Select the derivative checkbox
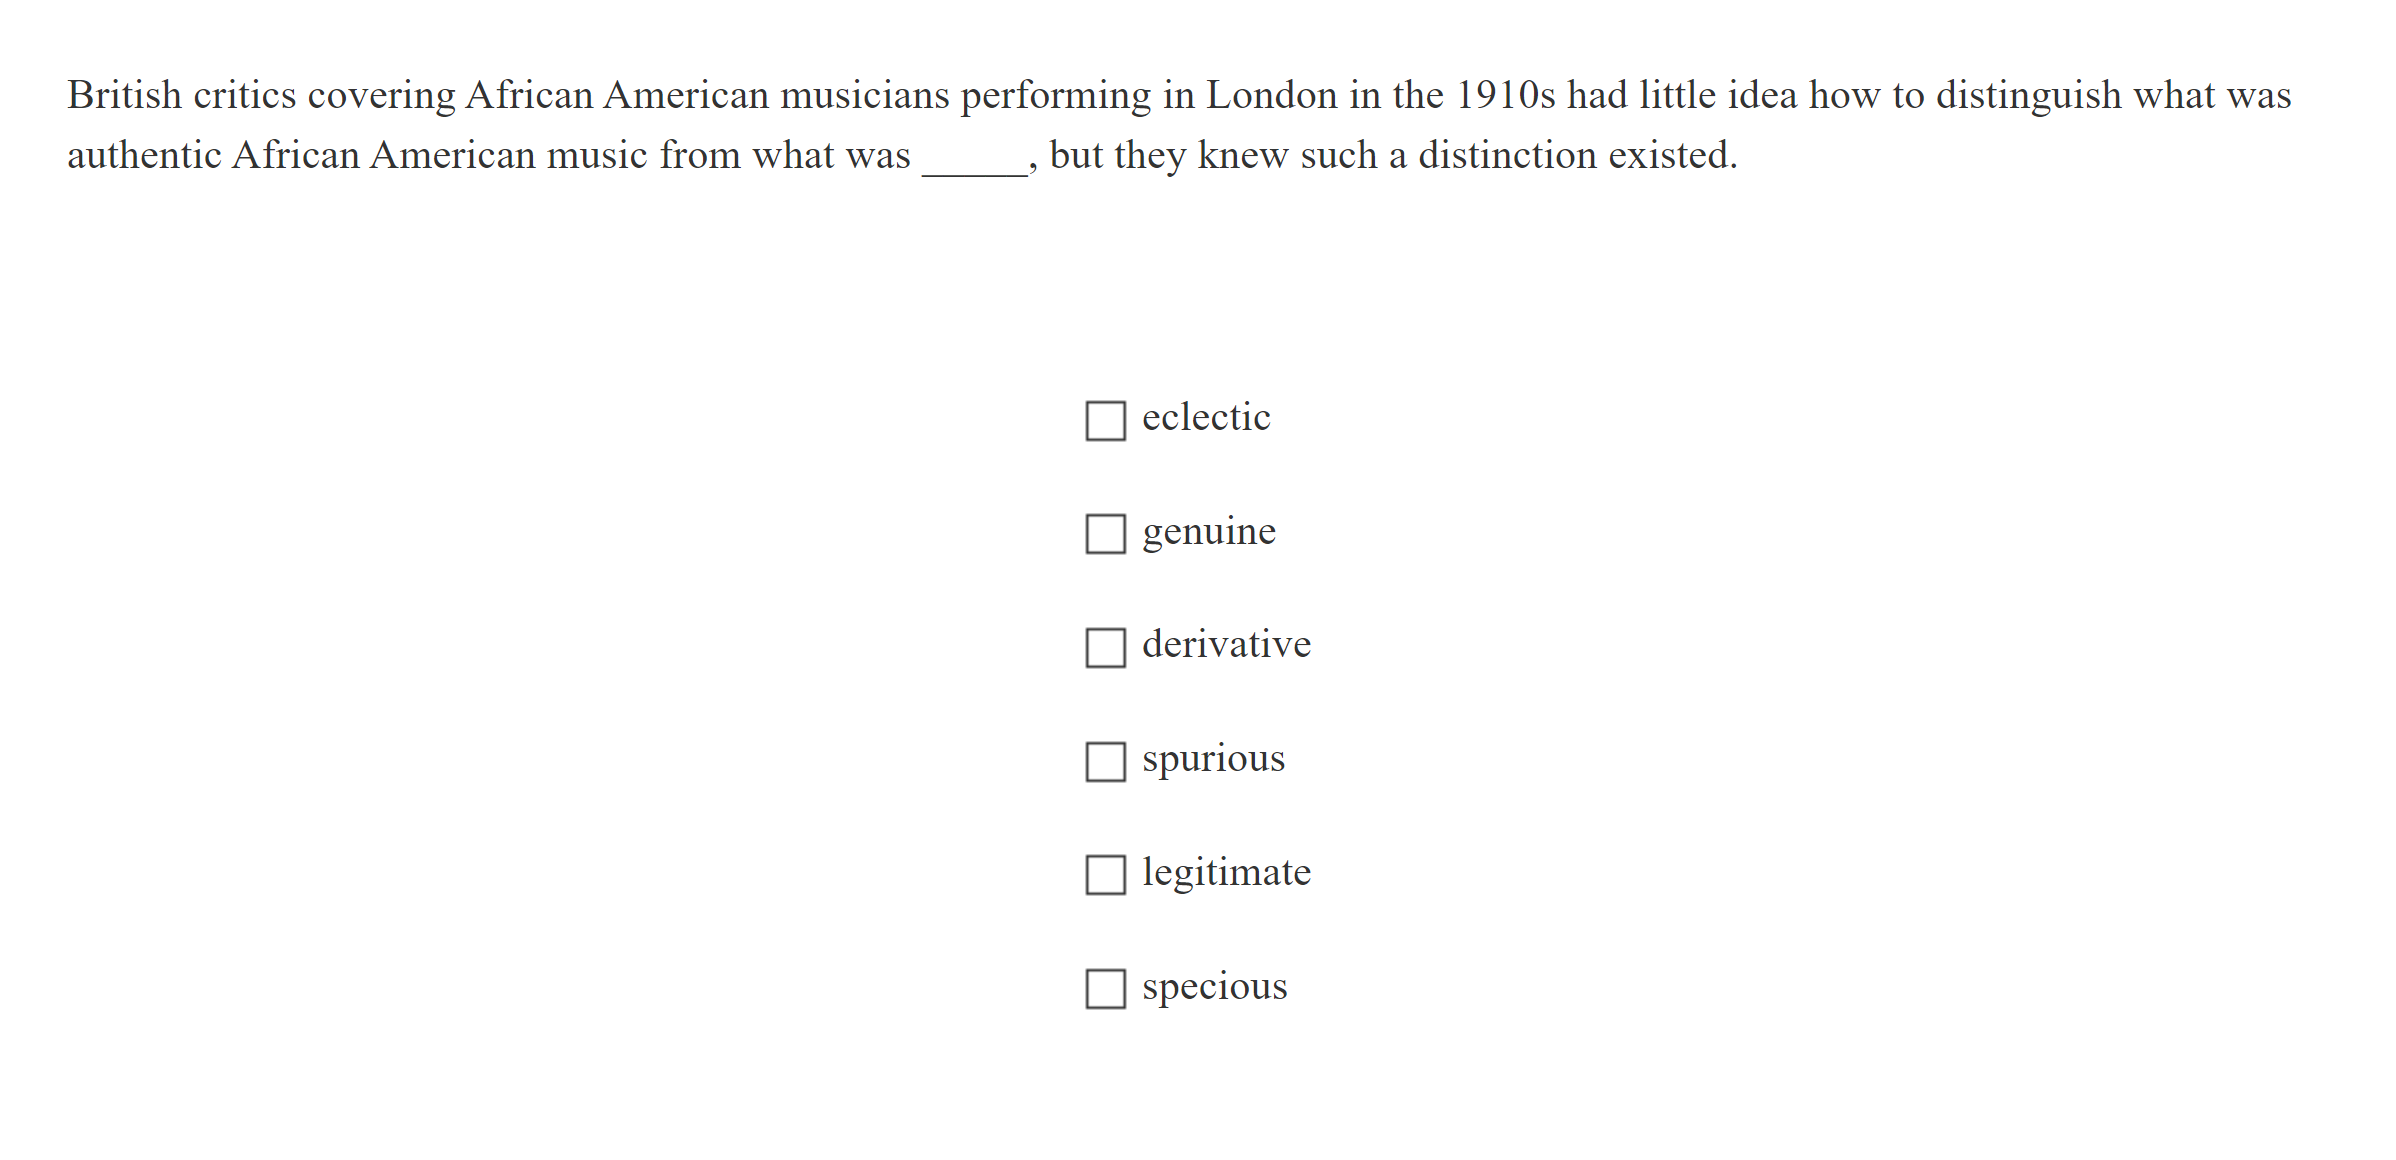This screenshot has height=1160, width=2396. tap(1105, 648)
